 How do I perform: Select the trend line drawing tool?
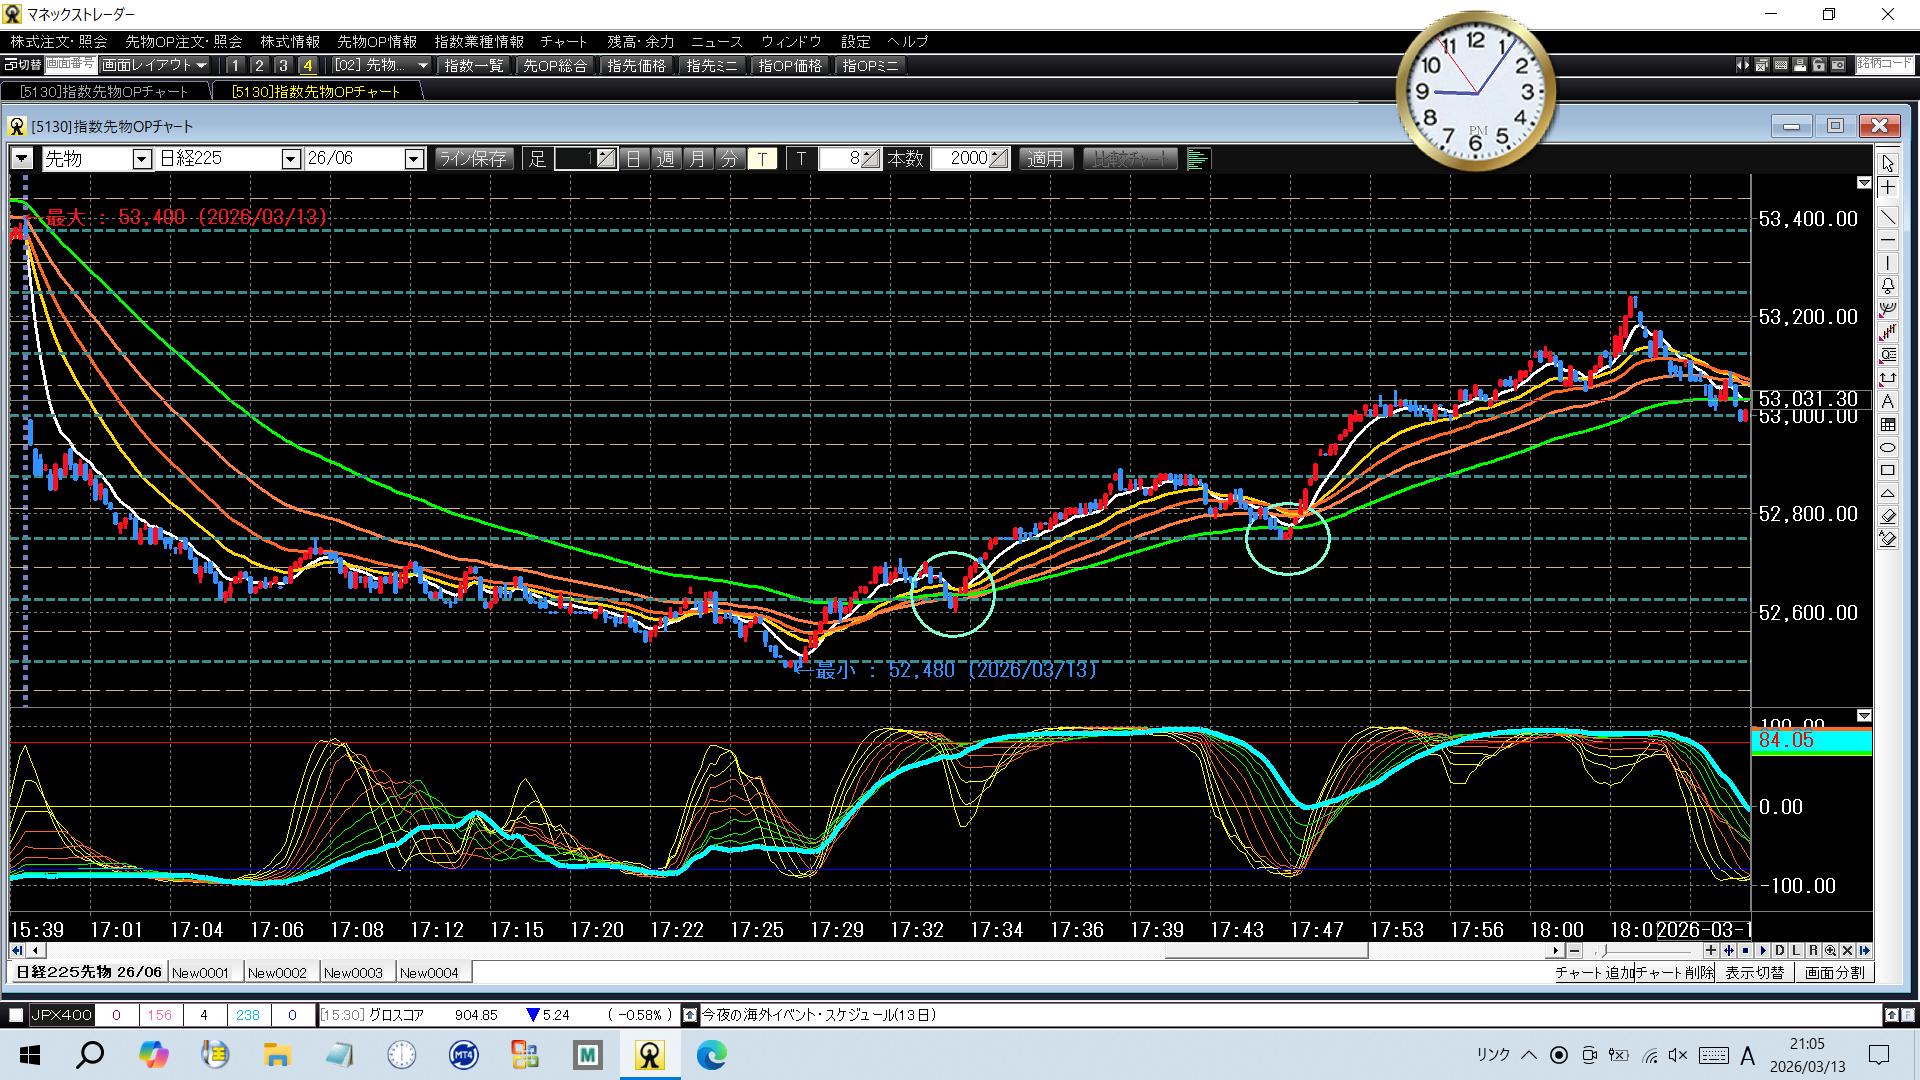point(1887,217)
